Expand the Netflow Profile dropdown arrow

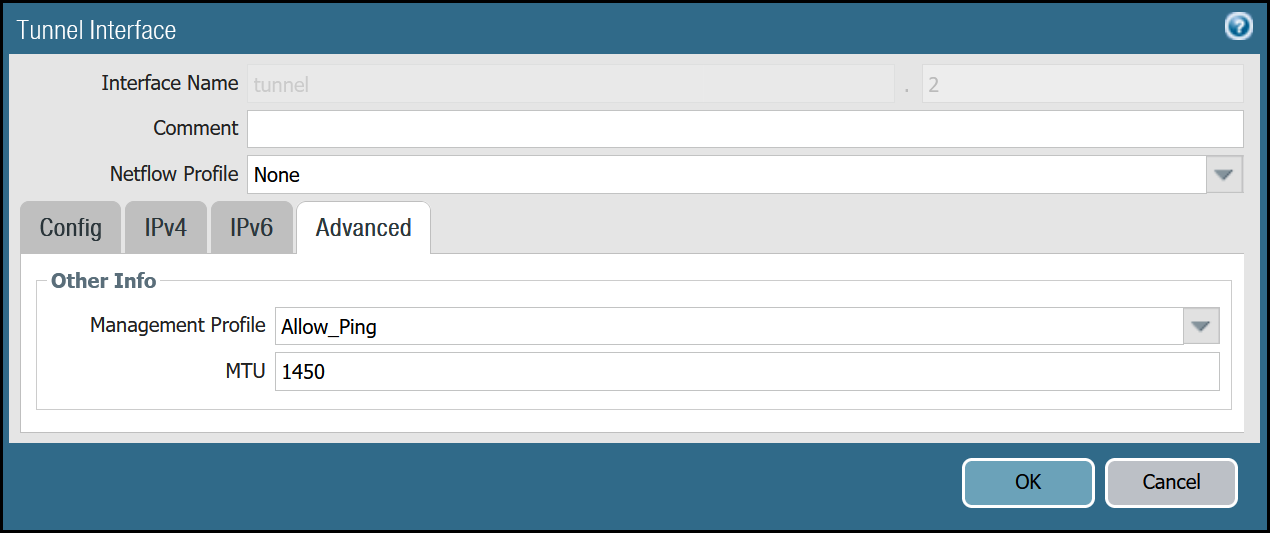click(1223, 174)
